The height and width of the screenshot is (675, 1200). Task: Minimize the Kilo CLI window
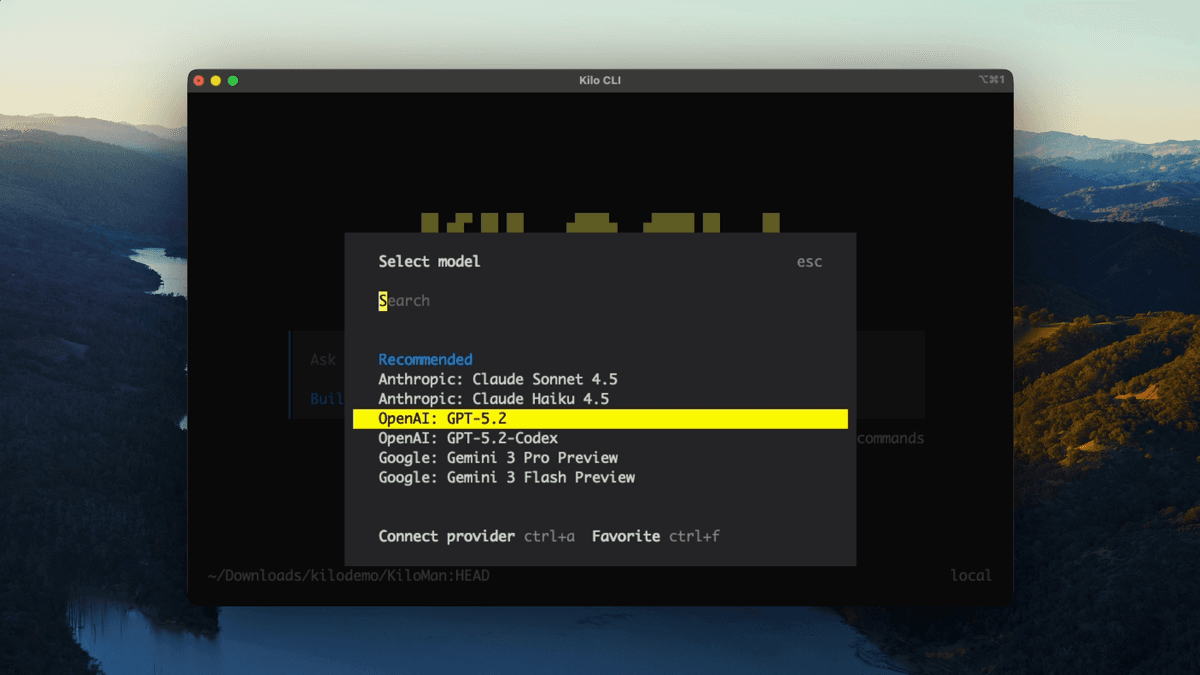(216, 80)
